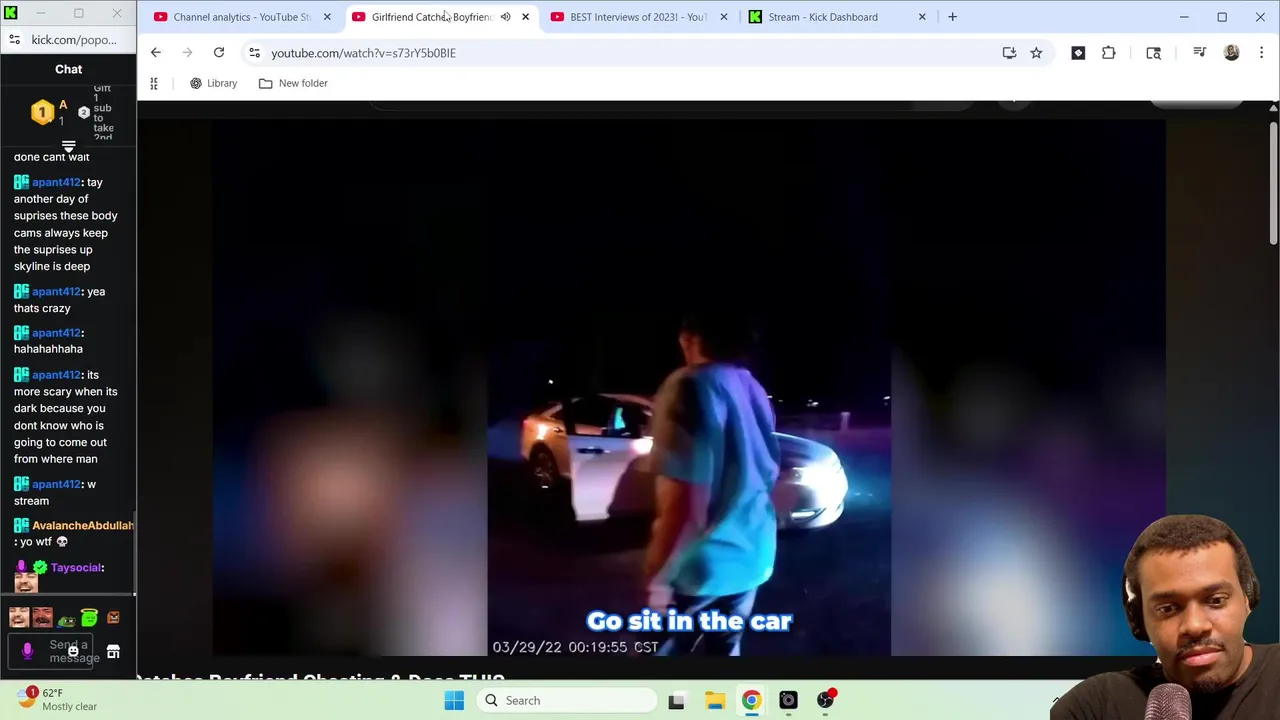Viewport: 1280px width, 720px height.
Task: Click the gold rank 1 badge in chat
Action: click(42, 112)
